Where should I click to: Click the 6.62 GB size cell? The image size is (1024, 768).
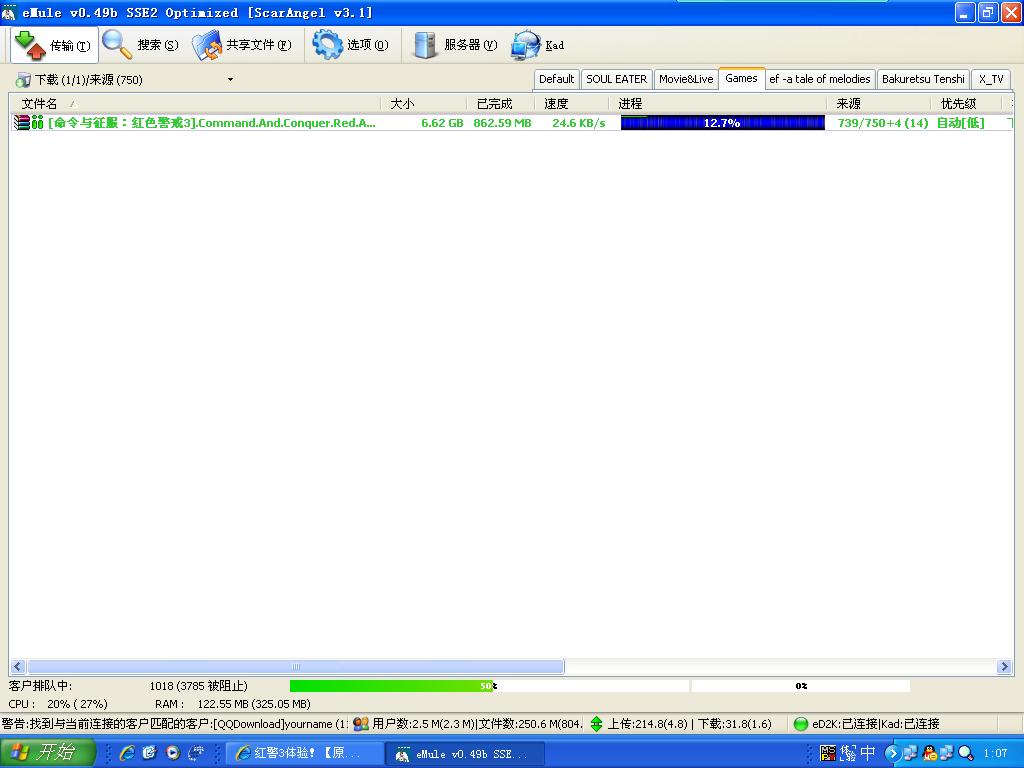tap(441, 123)
